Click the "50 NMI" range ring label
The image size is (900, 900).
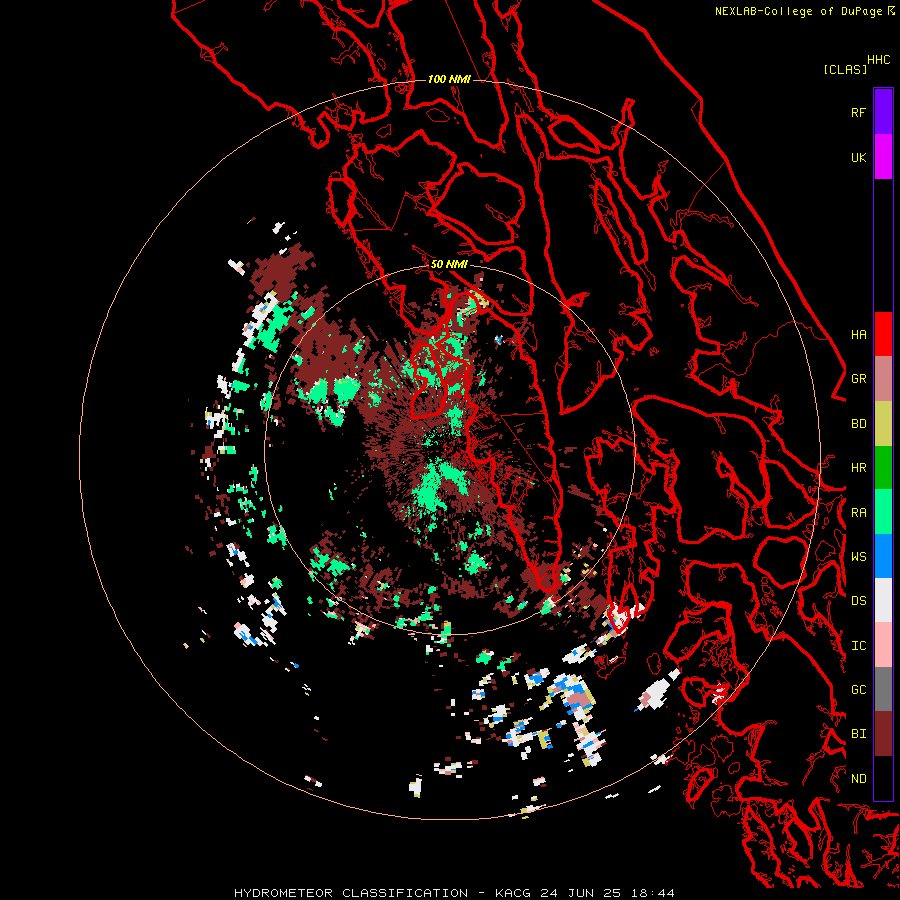tap(449, 264)
